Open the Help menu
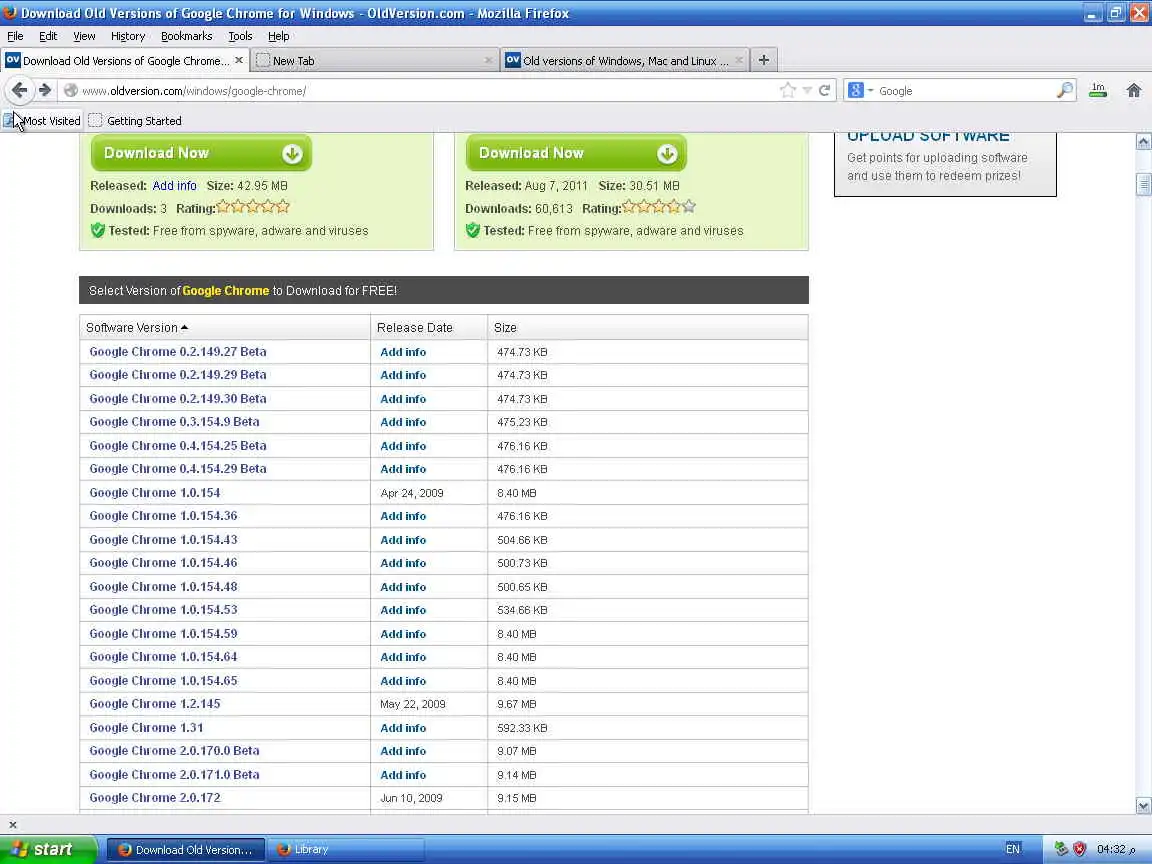The height and width of the screenshot is (864, 1152). [x=278, y=36]
